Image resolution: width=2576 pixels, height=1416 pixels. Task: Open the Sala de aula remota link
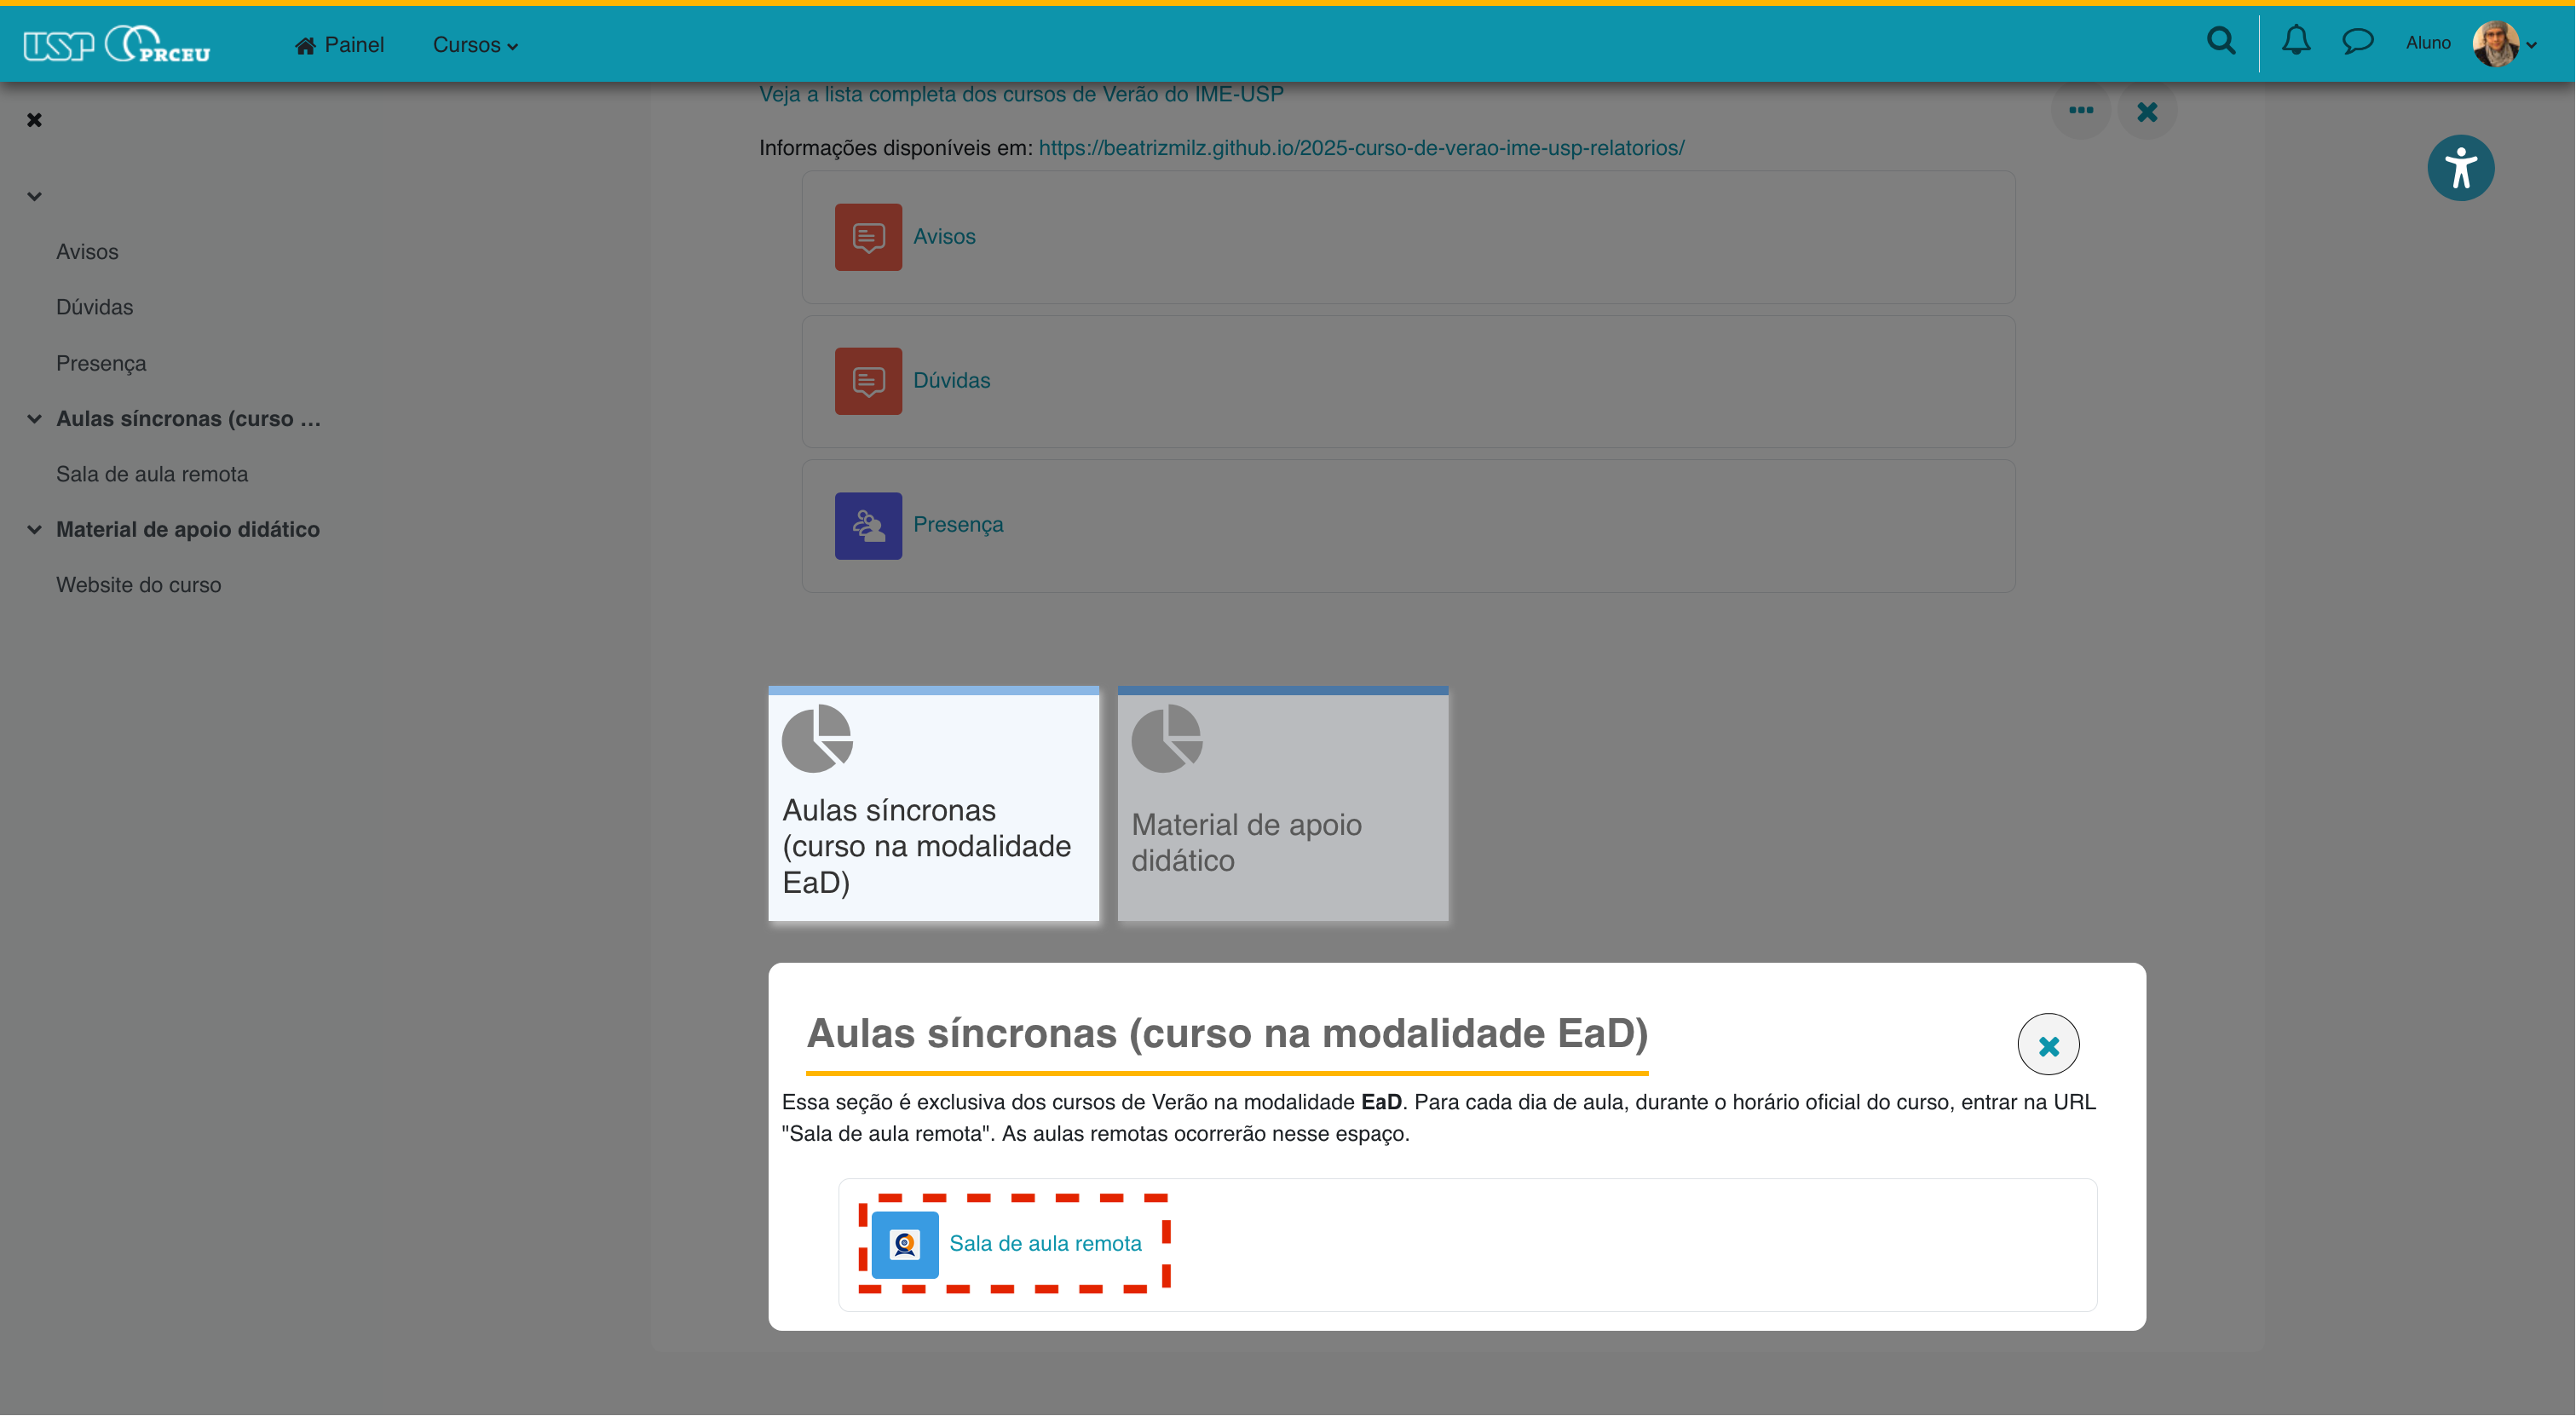tap(1045, 1244)
